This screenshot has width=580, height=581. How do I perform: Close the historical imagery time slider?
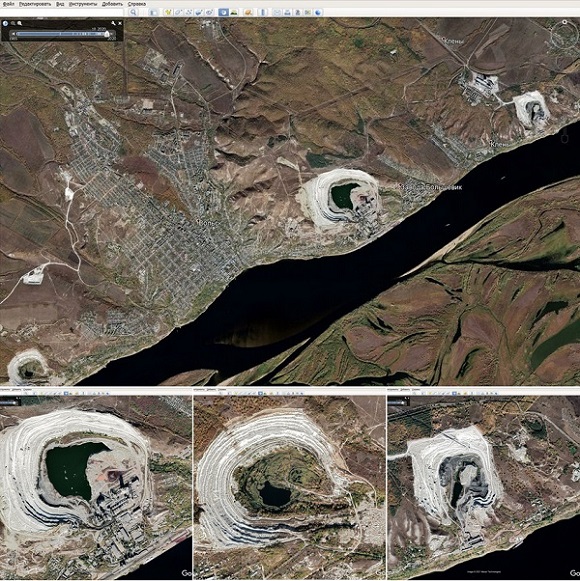(120, 23)
